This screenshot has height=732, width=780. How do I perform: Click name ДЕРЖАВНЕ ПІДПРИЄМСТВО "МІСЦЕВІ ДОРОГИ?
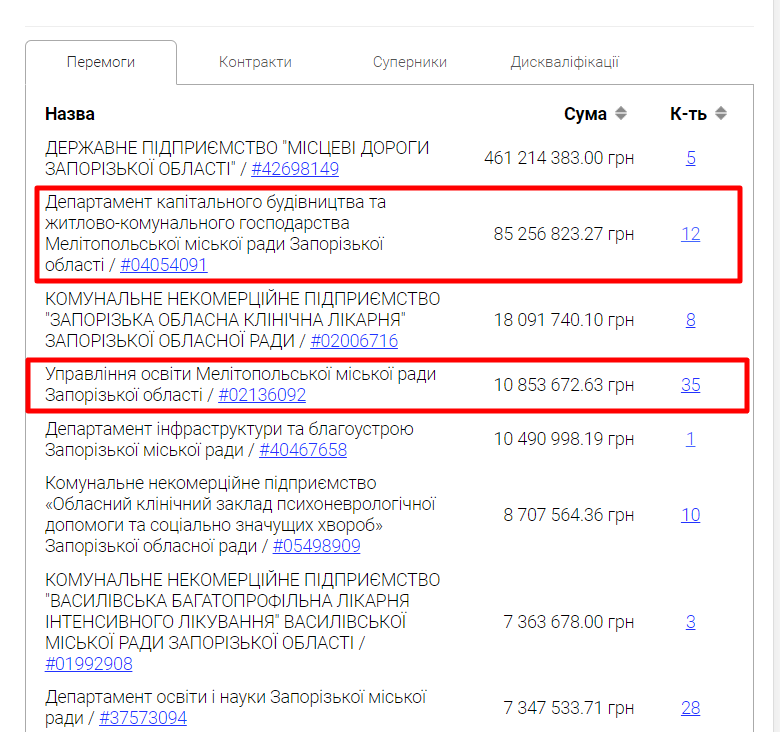point(237,148)
